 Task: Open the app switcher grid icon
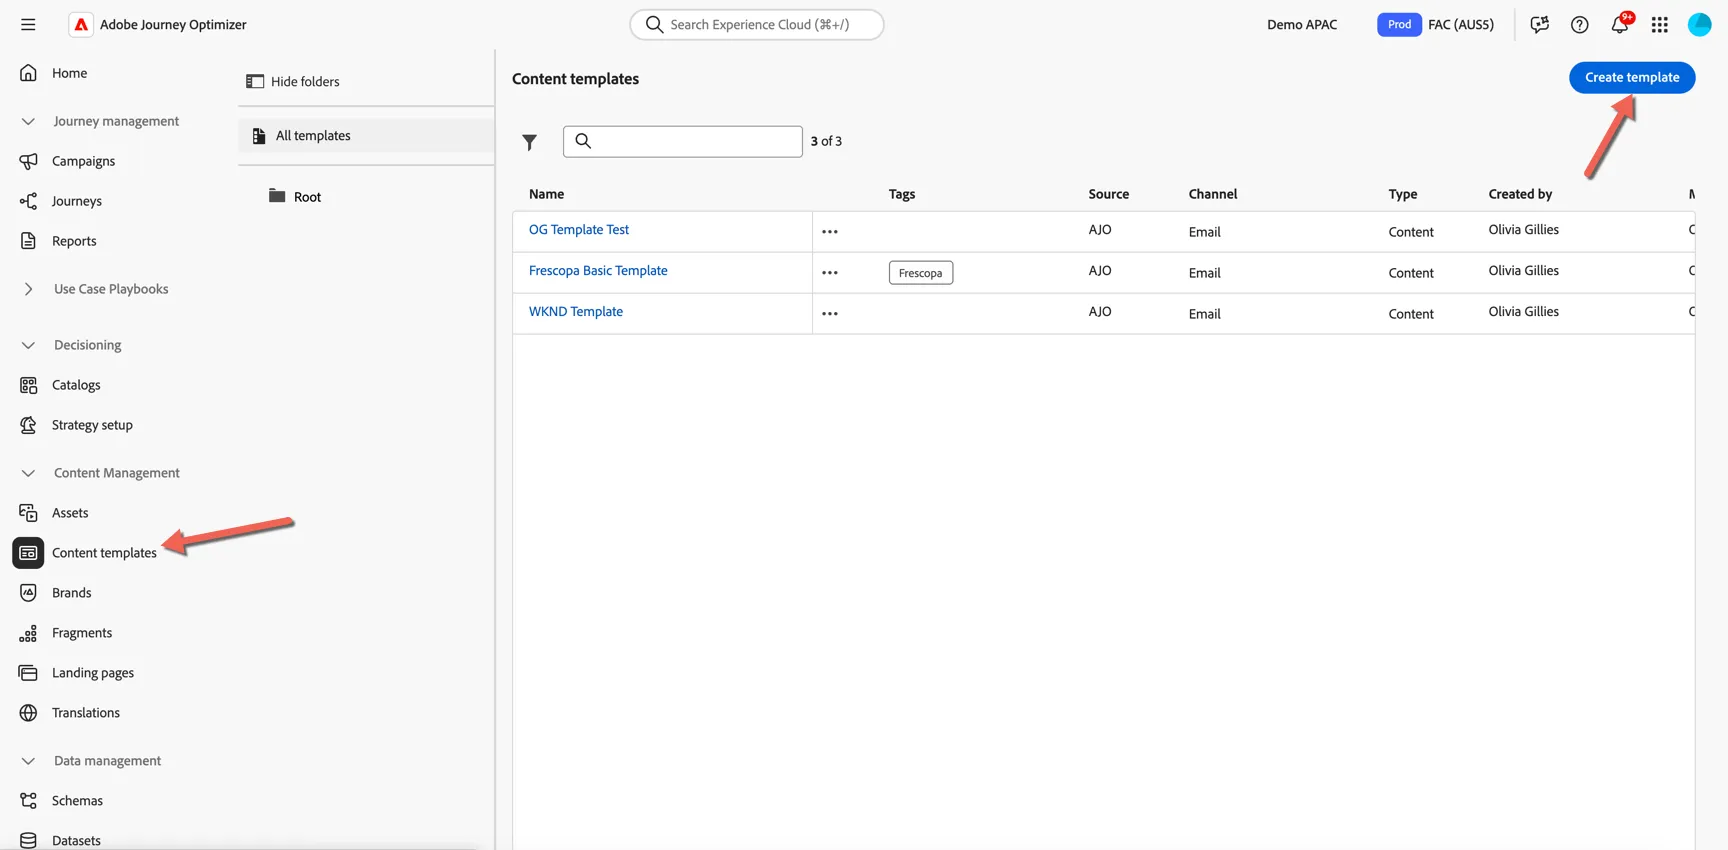pos(1660,25)
